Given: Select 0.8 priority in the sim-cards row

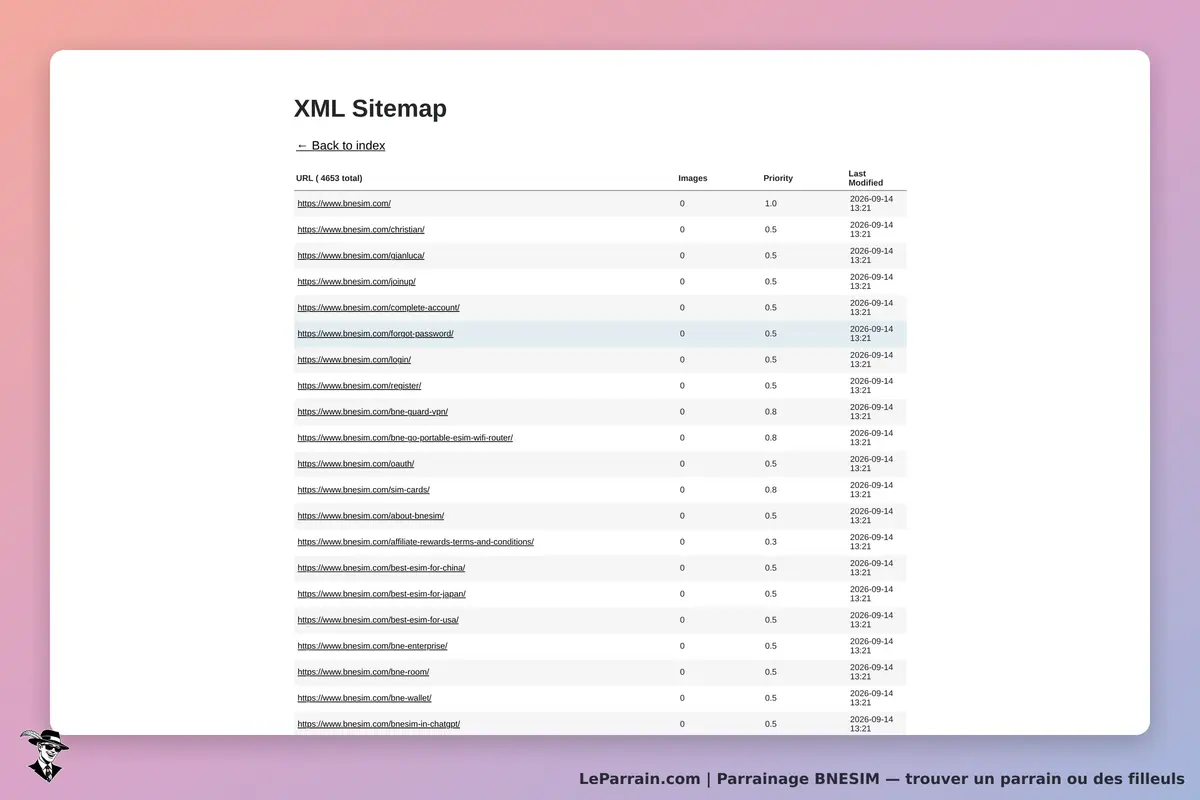Looking at the screenshot, I should (x=771, y=490).
